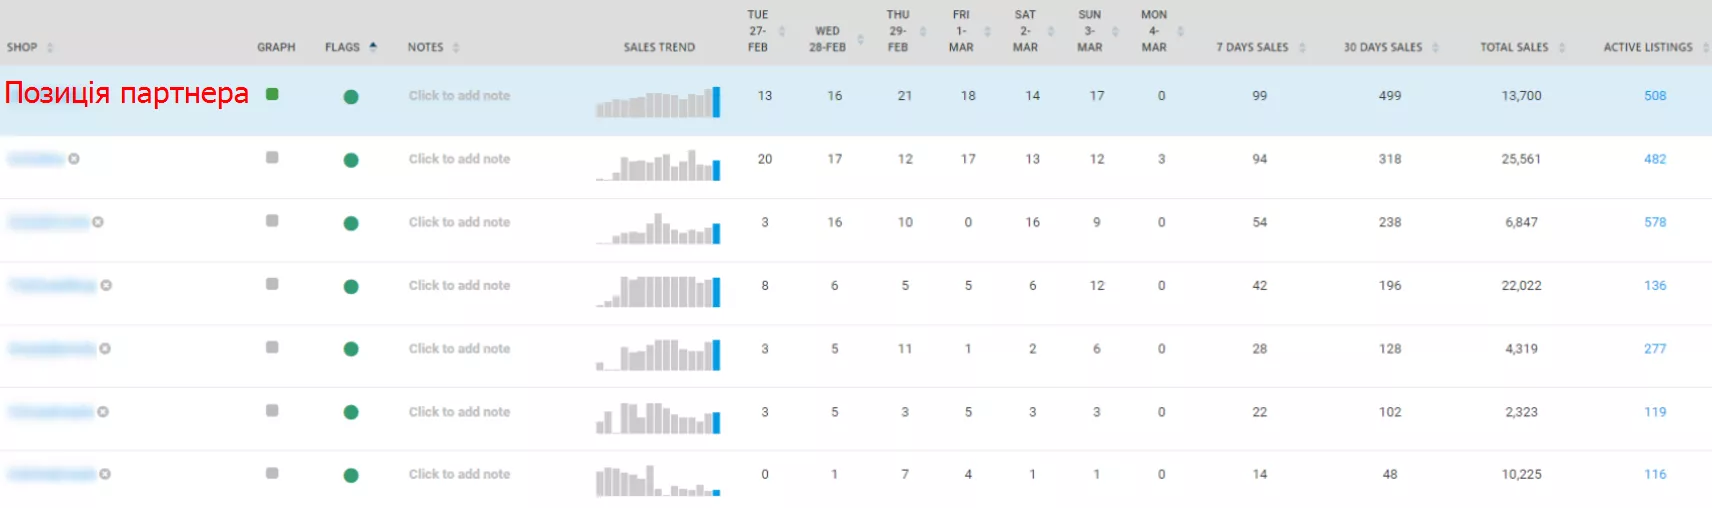Click green flag dot in highlighted top row
This screenshot has width=1712, height=508.
[x=351, y=97]
